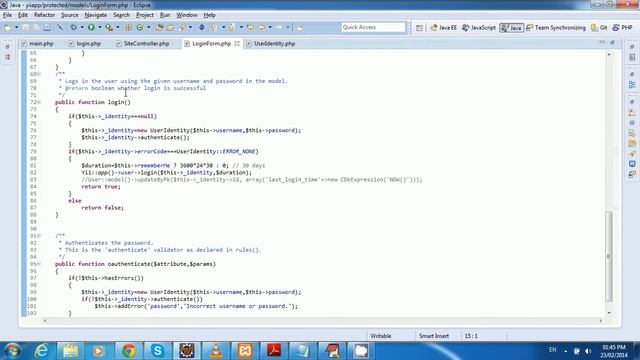Screen dimensions: 640x360
Task: Open the Search menu
Action: tap(121, 15)
